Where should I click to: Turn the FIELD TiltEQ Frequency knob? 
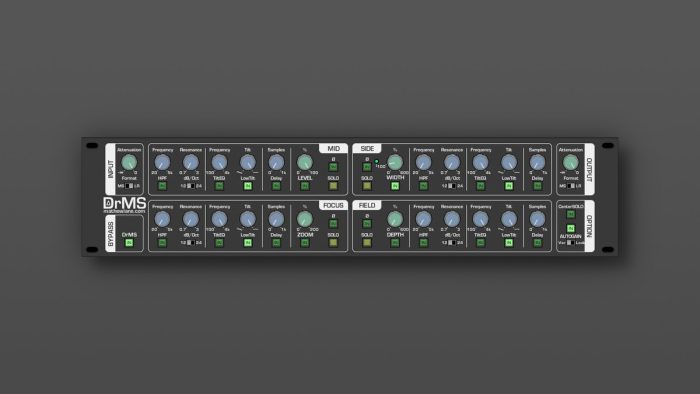coord(480,219)
